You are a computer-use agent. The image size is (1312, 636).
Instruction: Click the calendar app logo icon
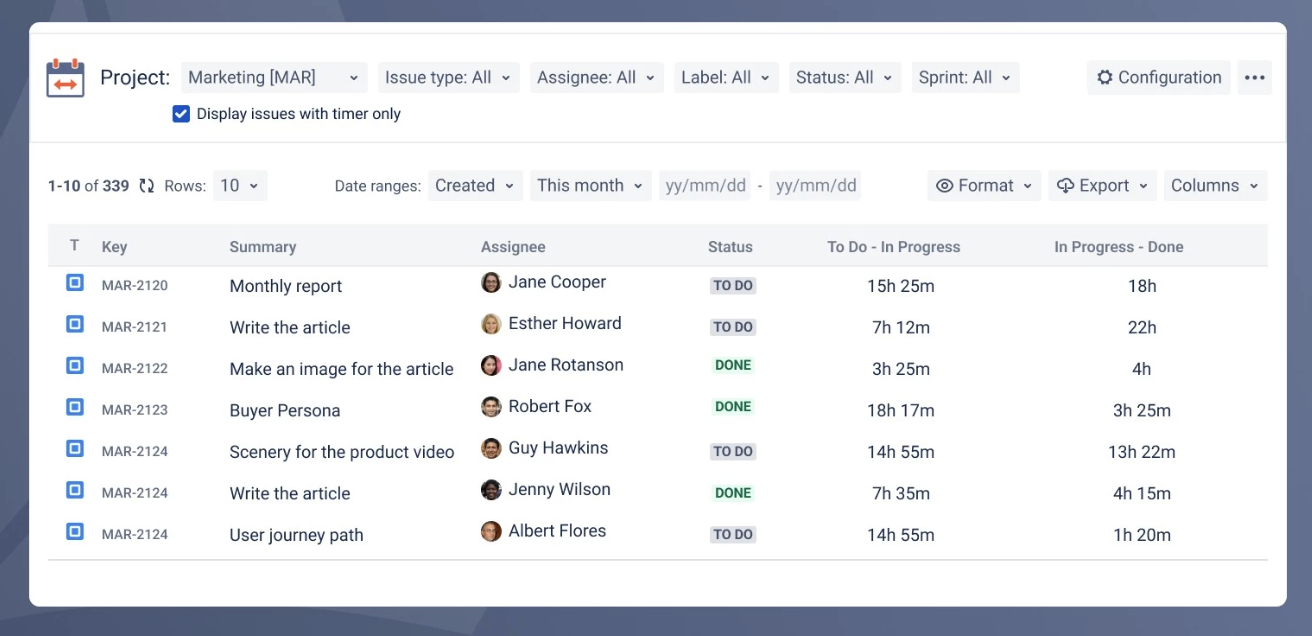(x=66, y=78)
